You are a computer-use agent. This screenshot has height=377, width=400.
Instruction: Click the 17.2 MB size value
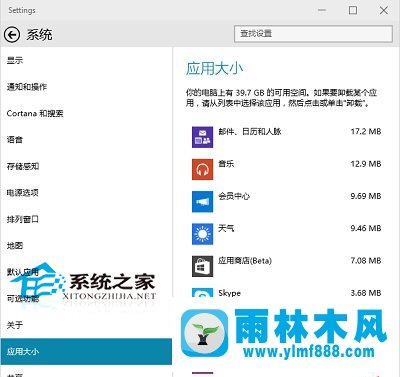[366, 132]
